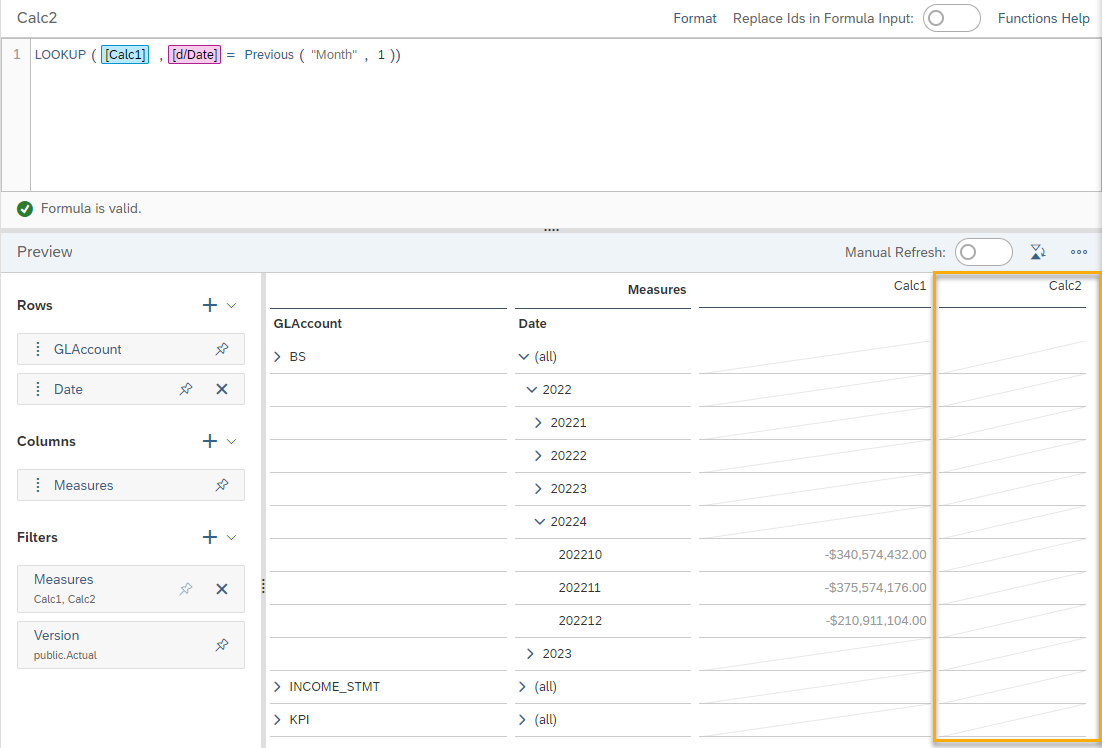
Task: Expand quarter 20221
Action: [x=538, y=423]
